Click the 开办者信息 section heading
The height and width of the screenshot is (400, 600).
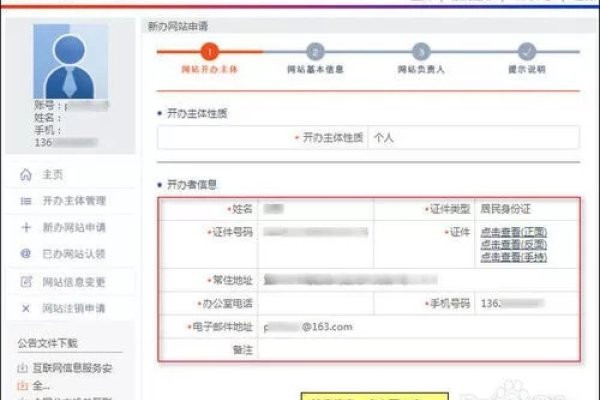click(x=192, y=185)
